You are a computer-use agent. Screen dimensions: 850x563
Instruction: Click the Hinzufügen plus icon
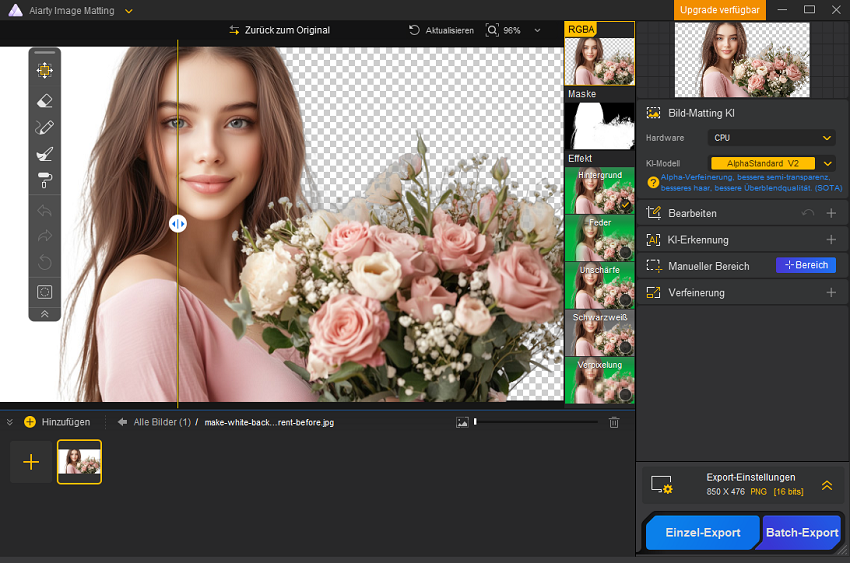tap(30, 422)
